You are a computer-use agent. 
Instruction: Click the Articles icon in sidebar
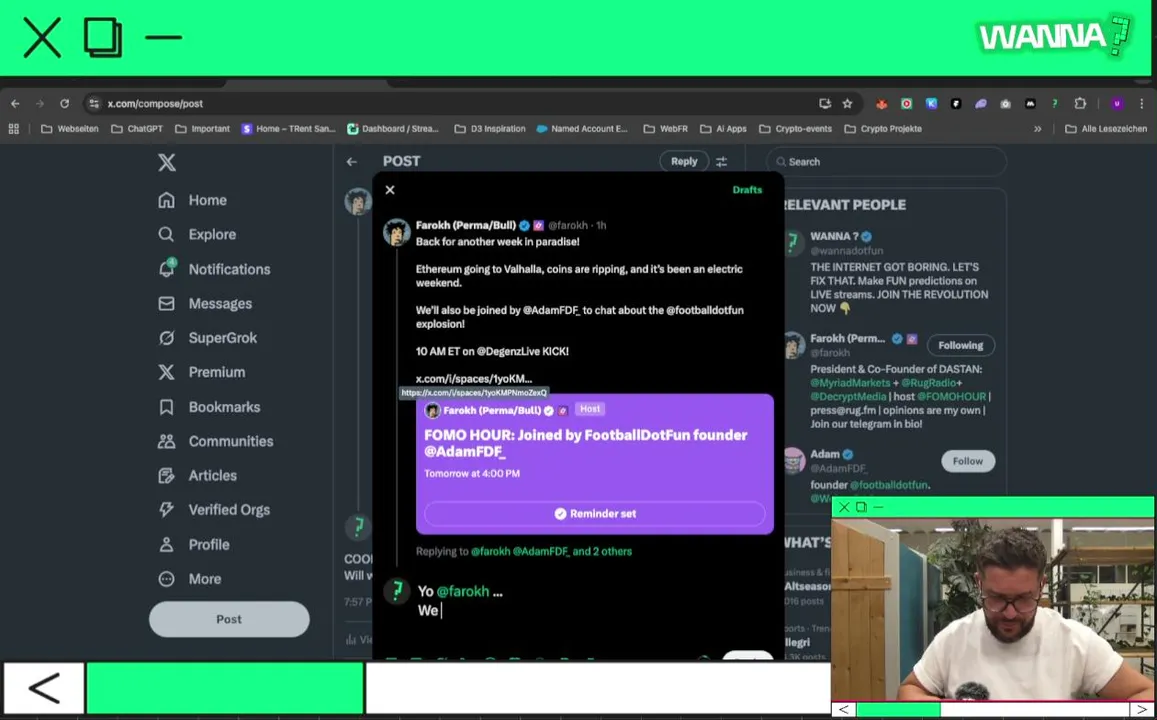(x=167, y=476)
